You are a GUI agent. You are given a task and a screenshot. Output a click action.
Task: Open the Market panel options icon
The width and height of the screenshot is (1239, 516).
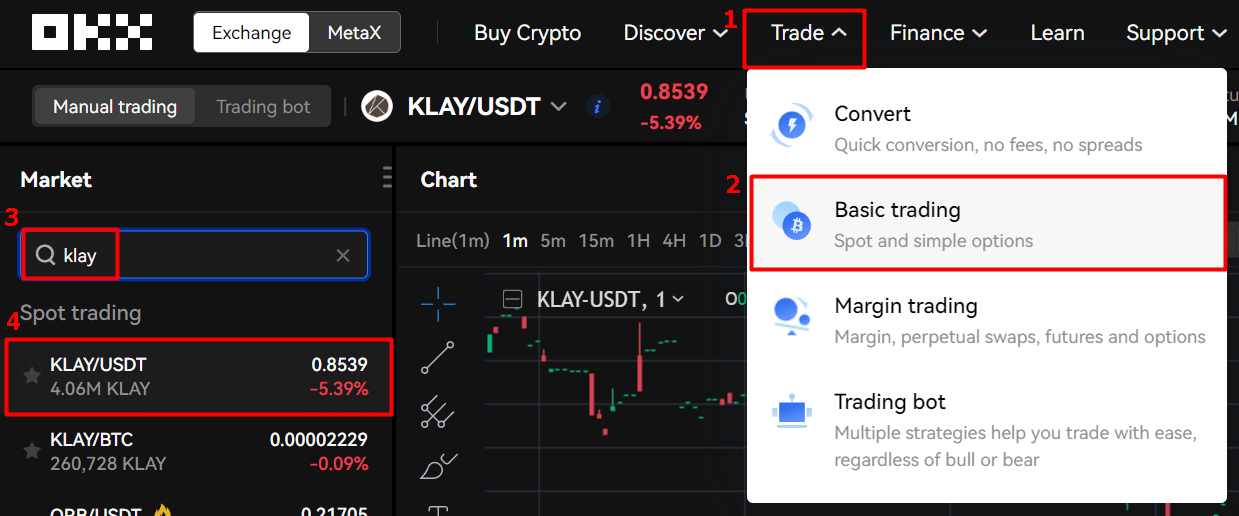tap(387, 179)
